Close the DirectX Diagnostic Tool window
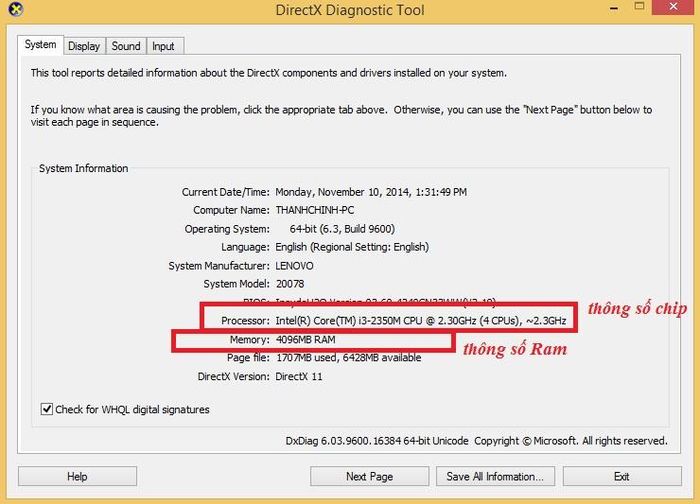The height and width of the screenshot is (504, 700). tap(675, 7)
